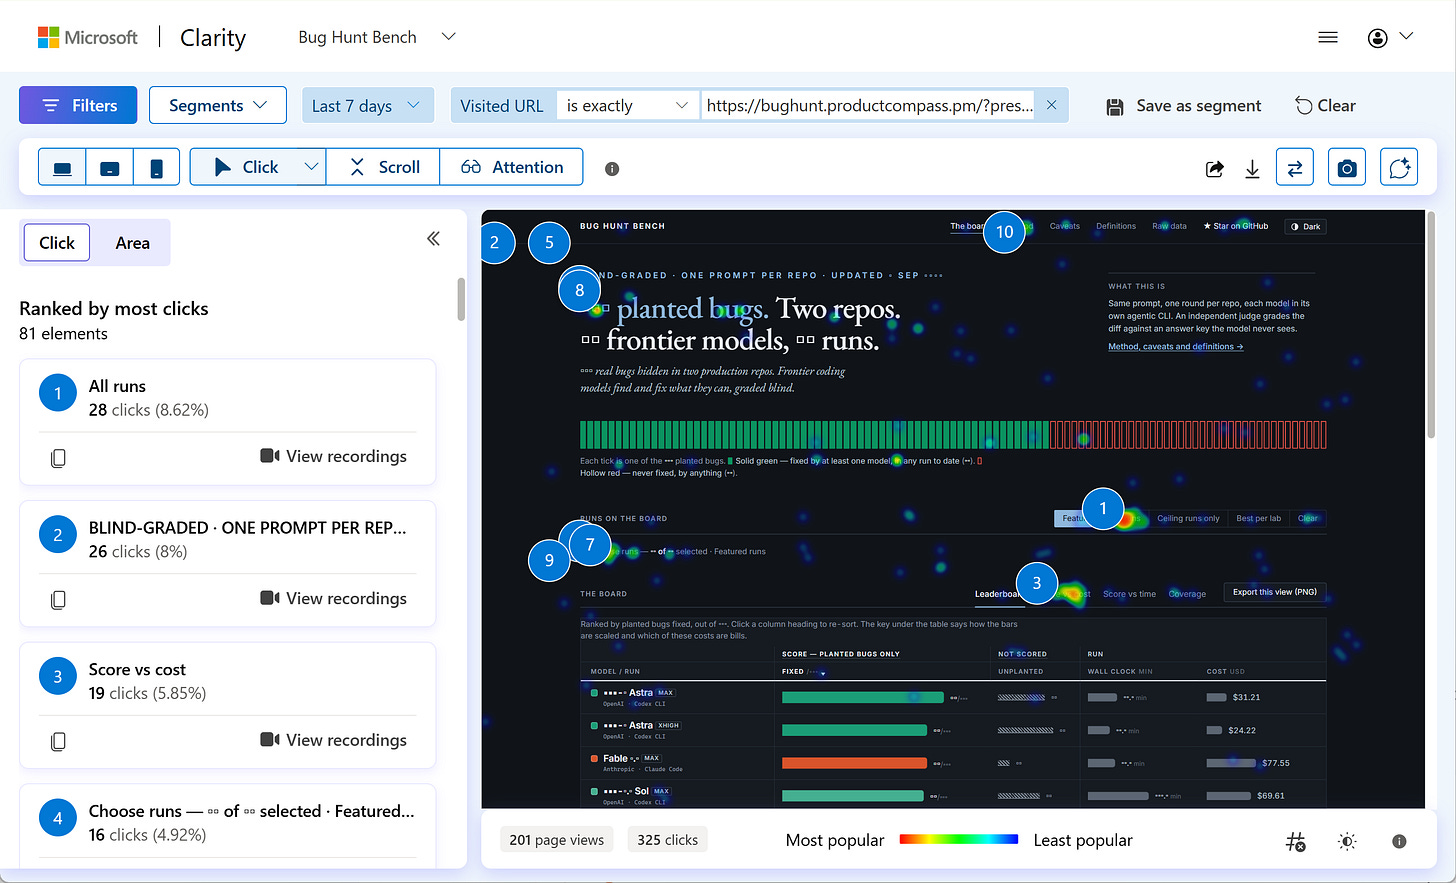Image resolution: width=1456 pixels, height=883 pixels.
Task: Click the info icon in heatmap footer
Action: tap(1399, 842)
